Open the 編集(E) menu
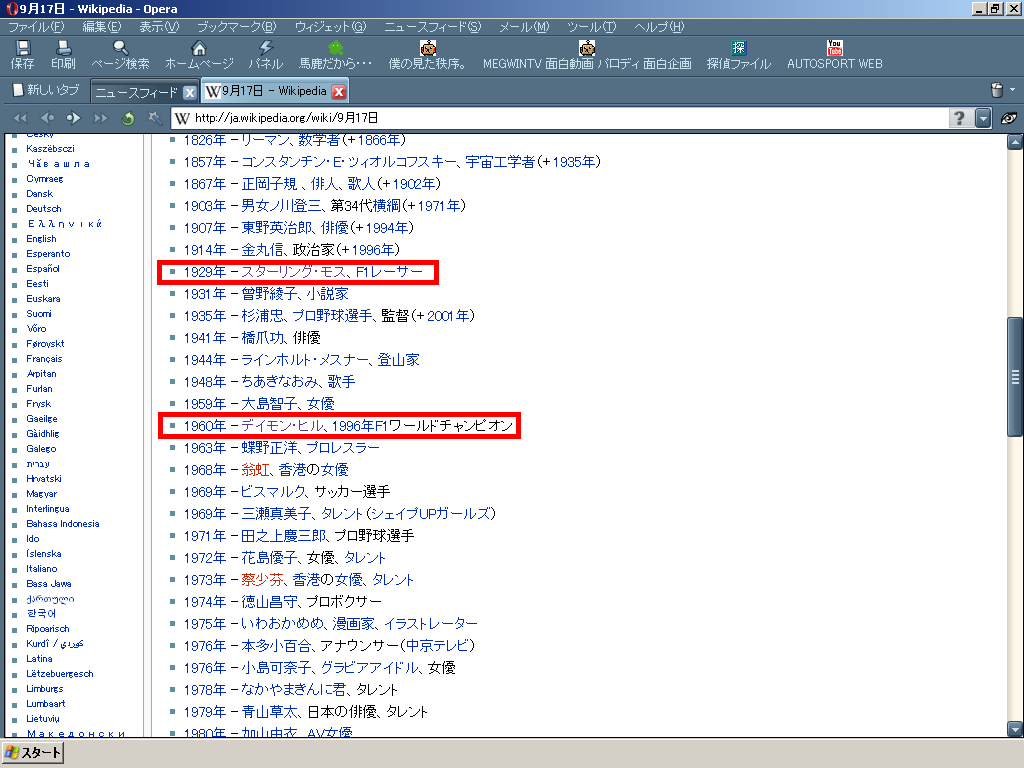1024x768 pixels. 101,27
